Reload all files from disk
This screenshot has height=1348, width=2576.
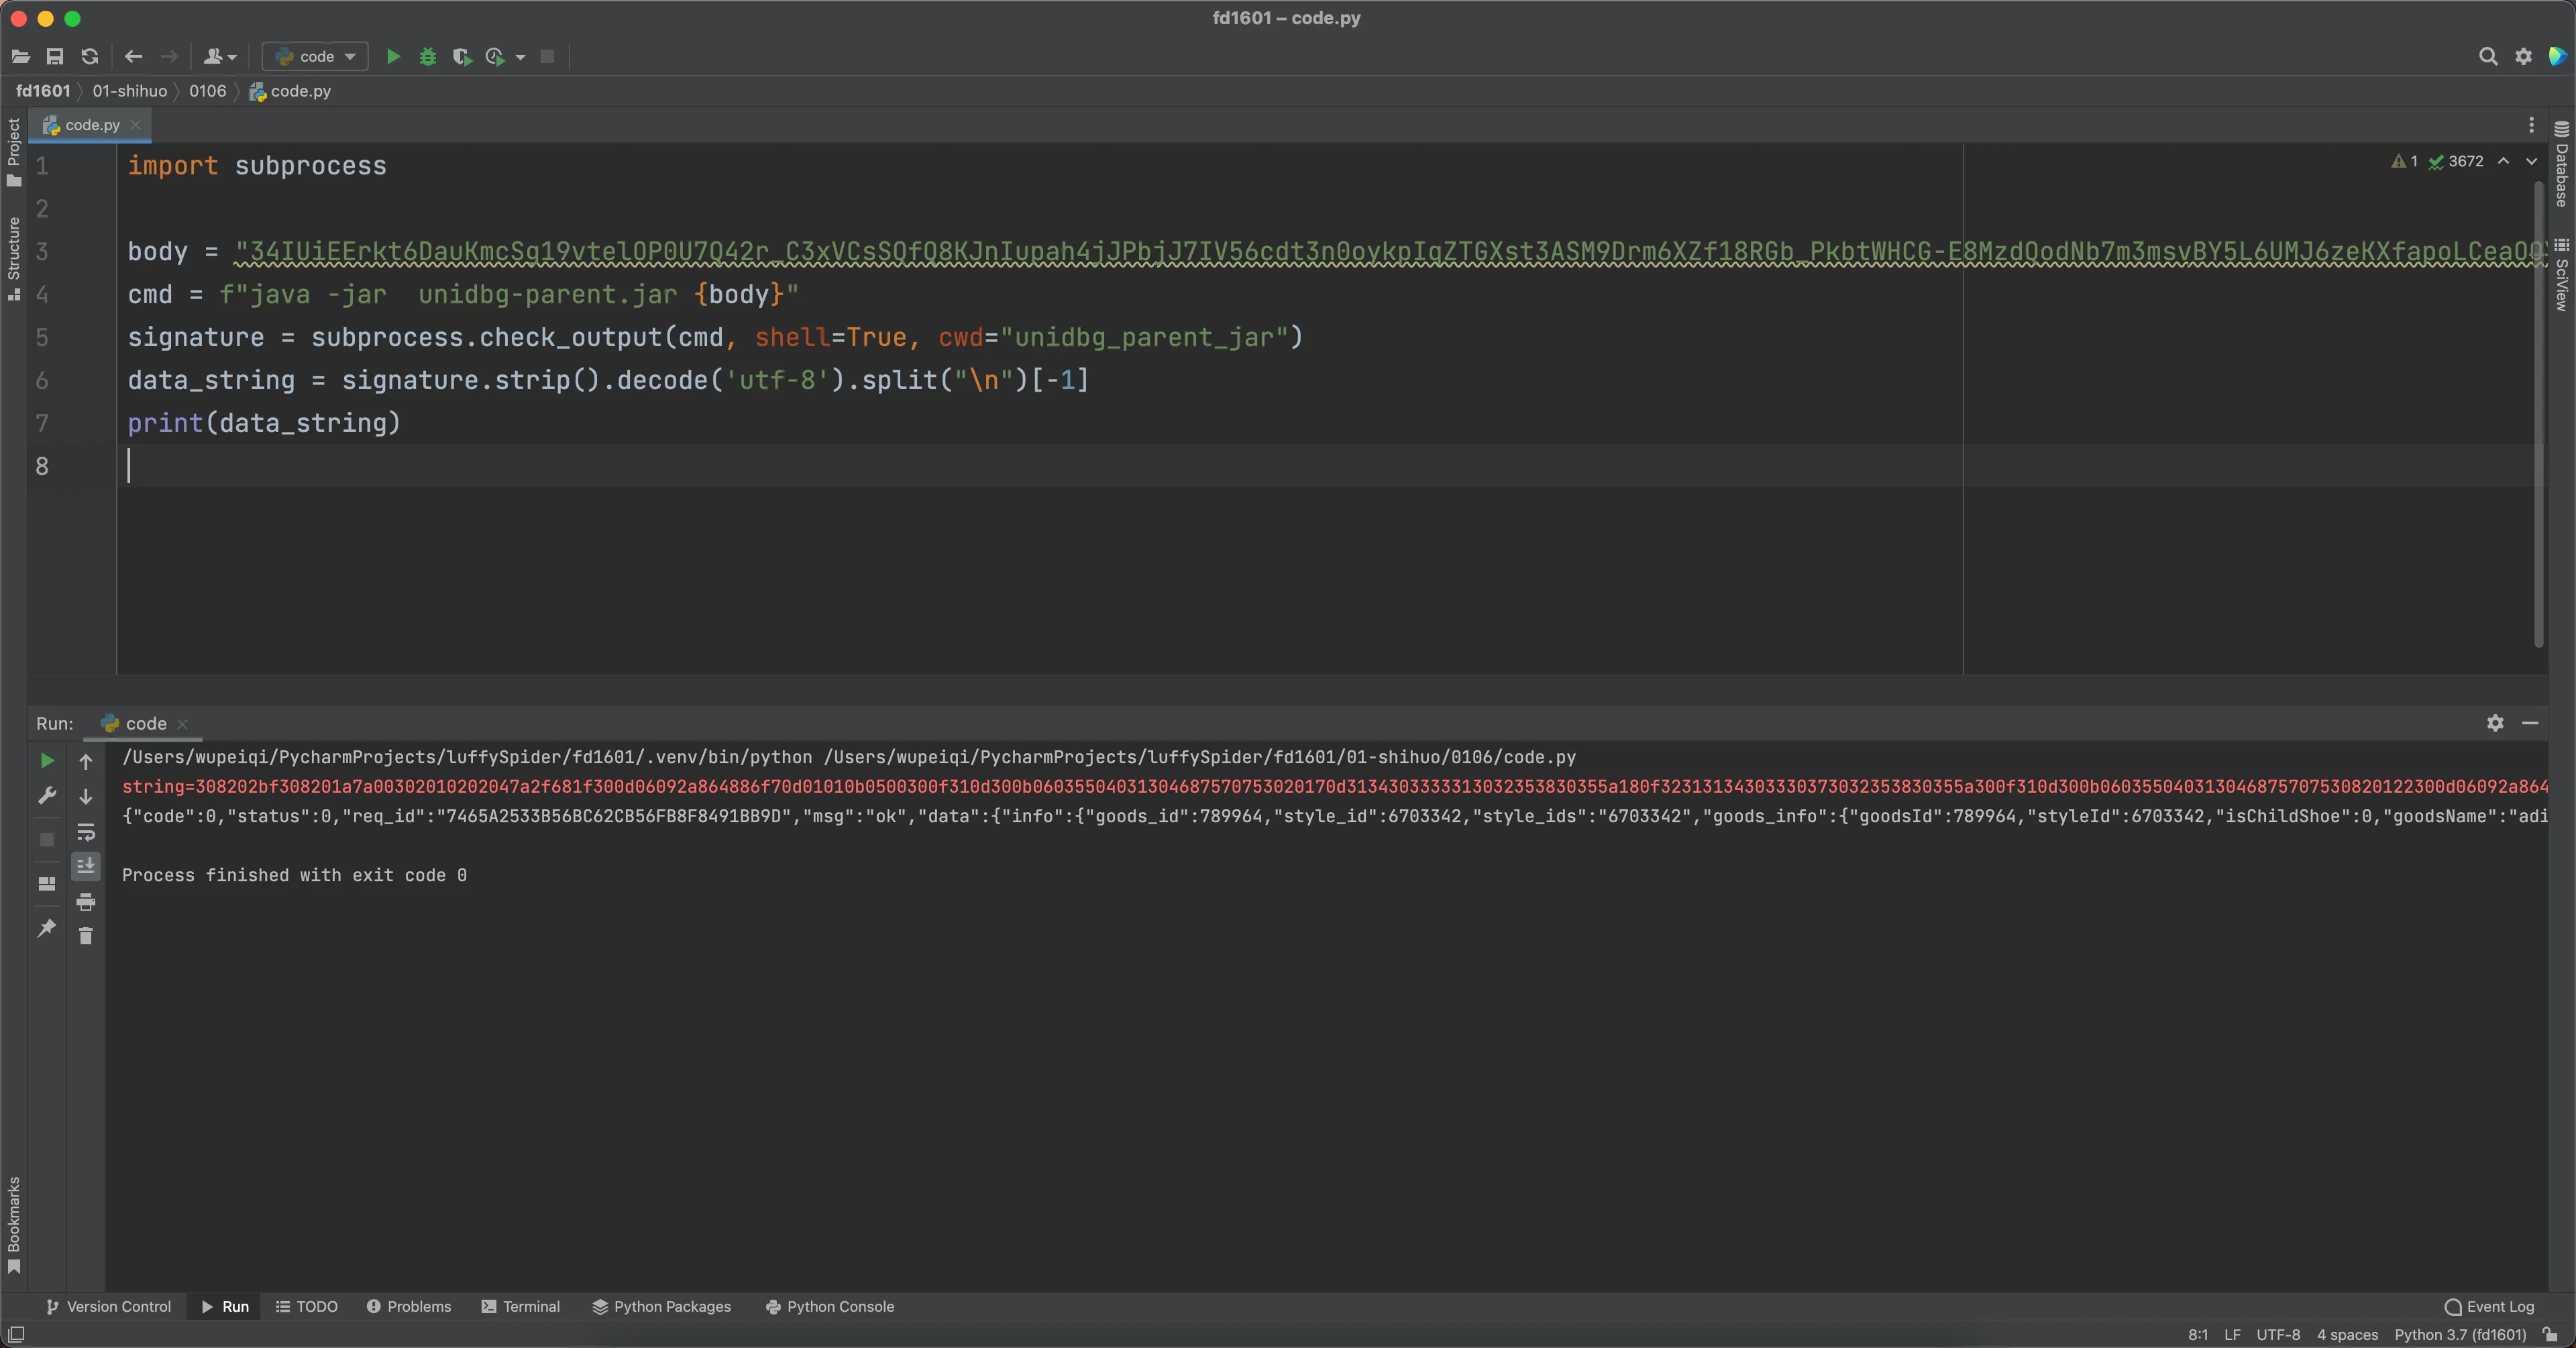90,57
